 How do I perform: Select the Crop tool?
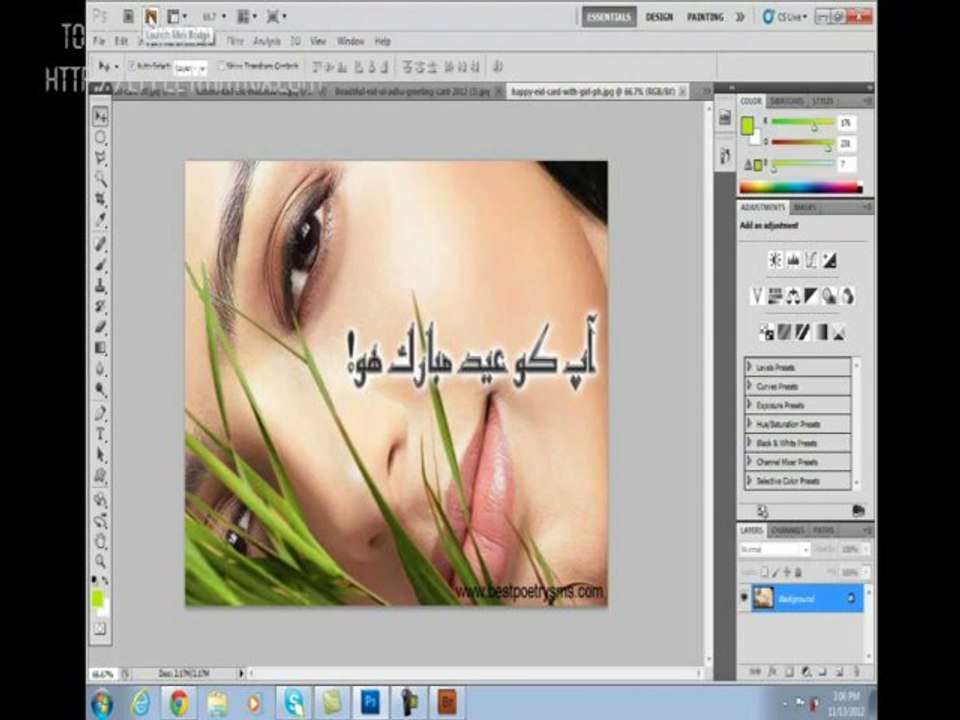(100, 199)
